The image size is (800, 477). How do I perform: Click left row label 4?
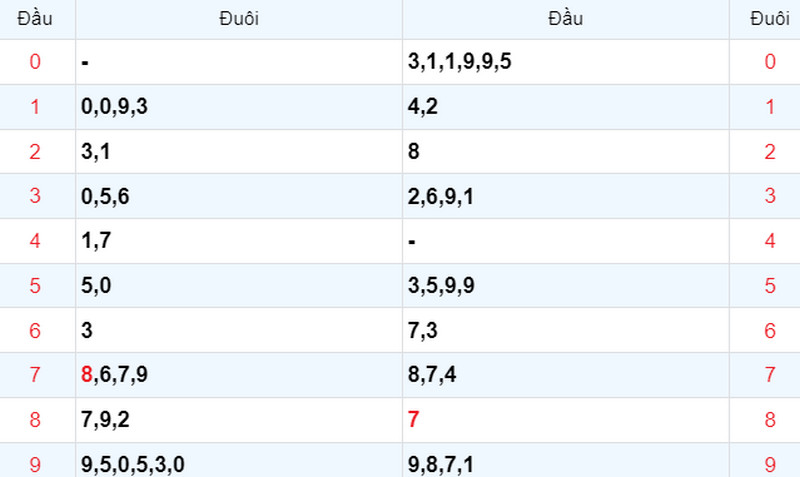[36, 241]
